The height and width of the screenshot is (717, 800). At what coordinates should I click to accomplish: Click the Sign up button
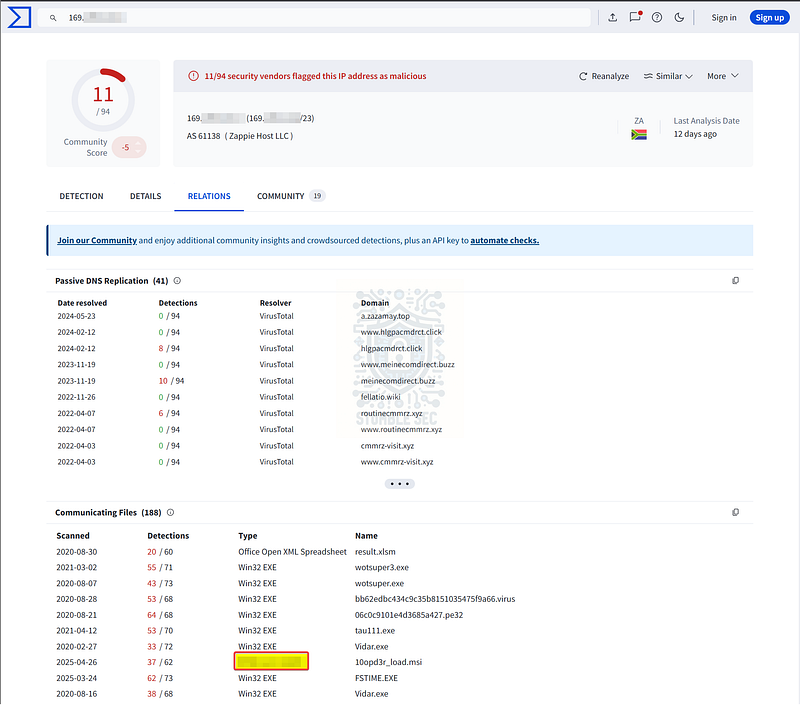pyautogui.click(x=769, y=17)
